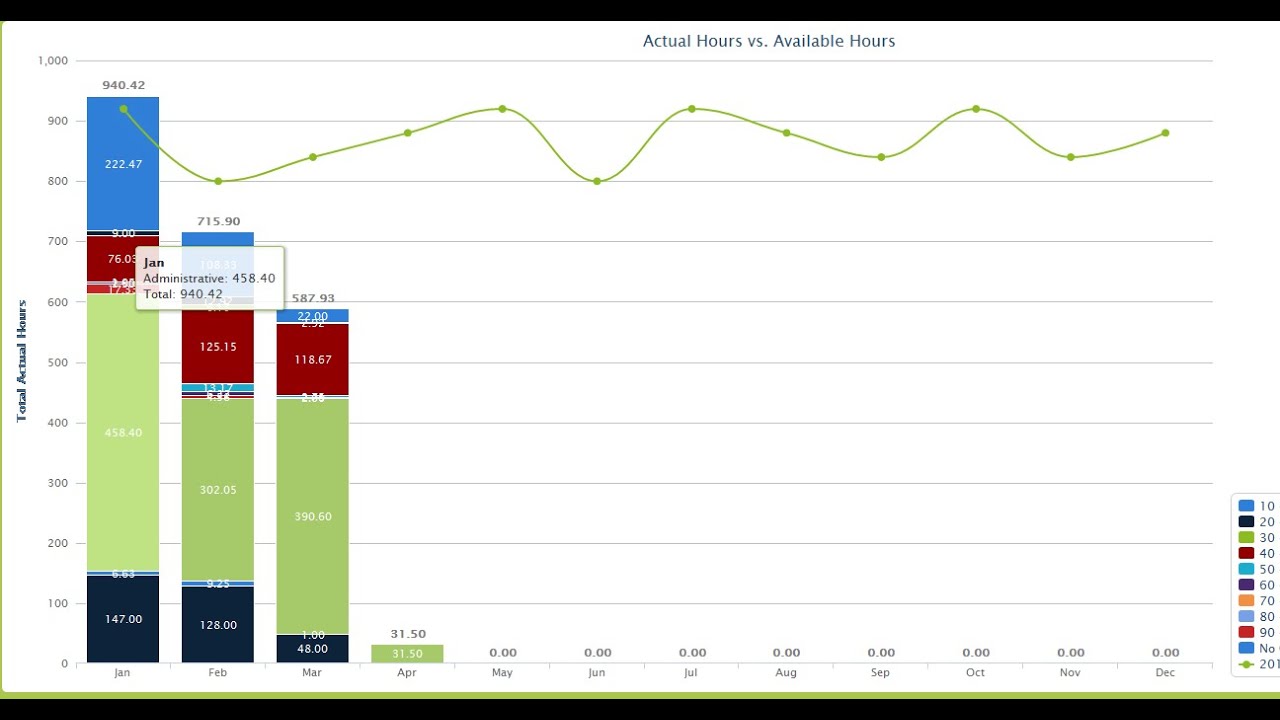1280x720 pixels.
Task: Click the Sep point on the green line
Action: coord(881,157)
